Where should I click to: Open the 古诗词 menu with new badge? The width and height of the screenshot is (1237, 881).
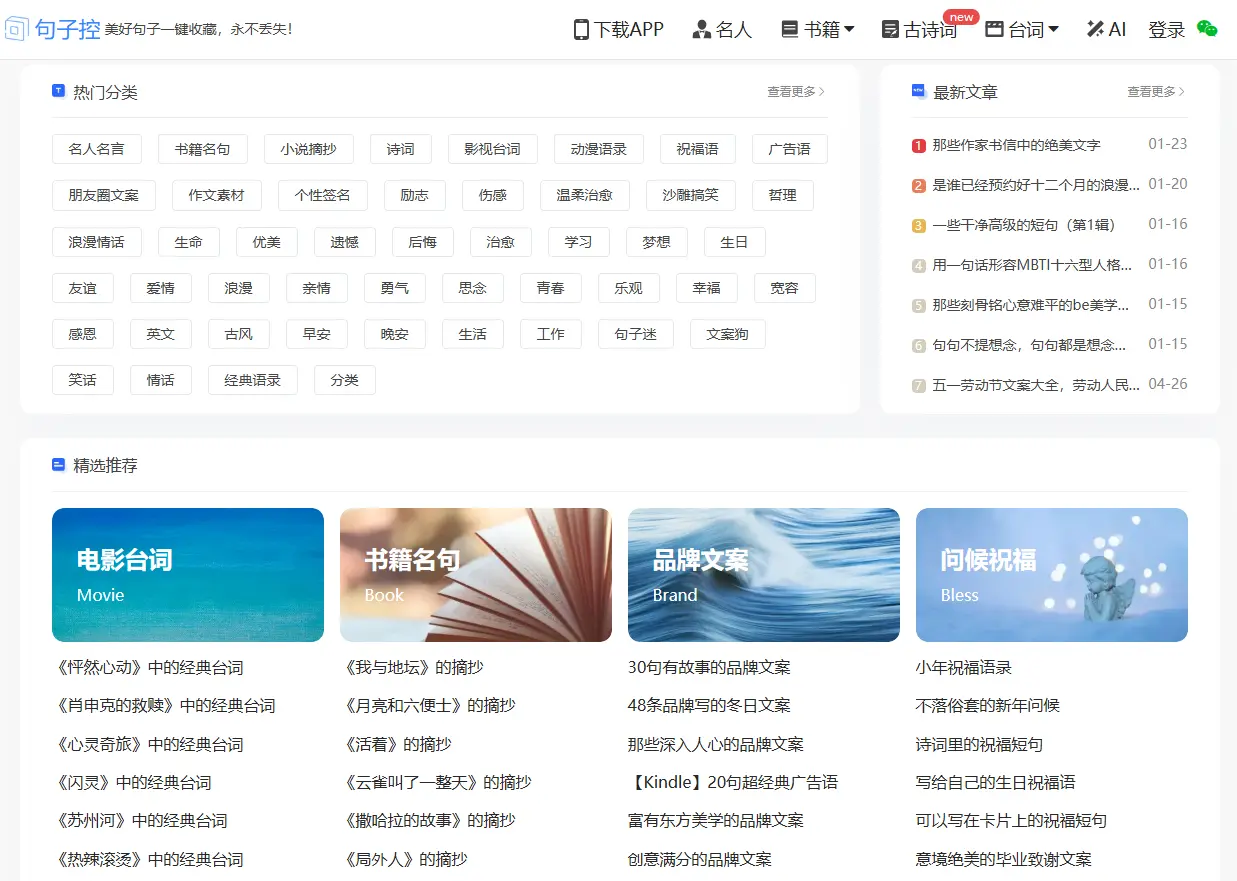click(922, 31)
